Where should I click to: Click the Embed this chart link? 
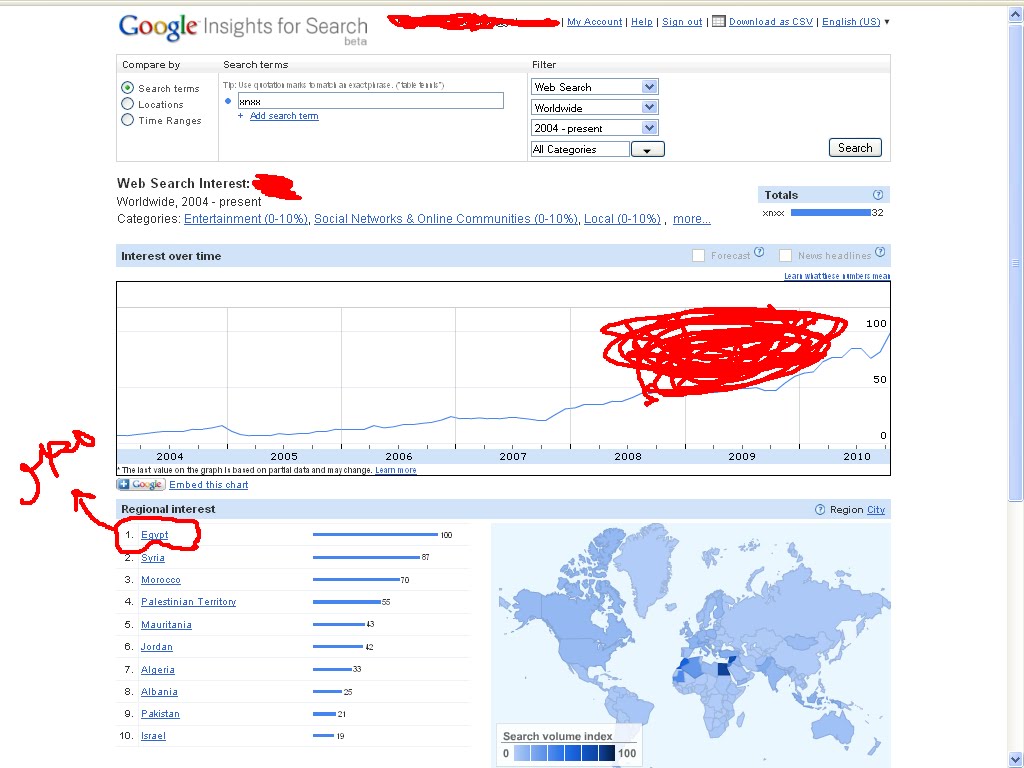(208, 485)
